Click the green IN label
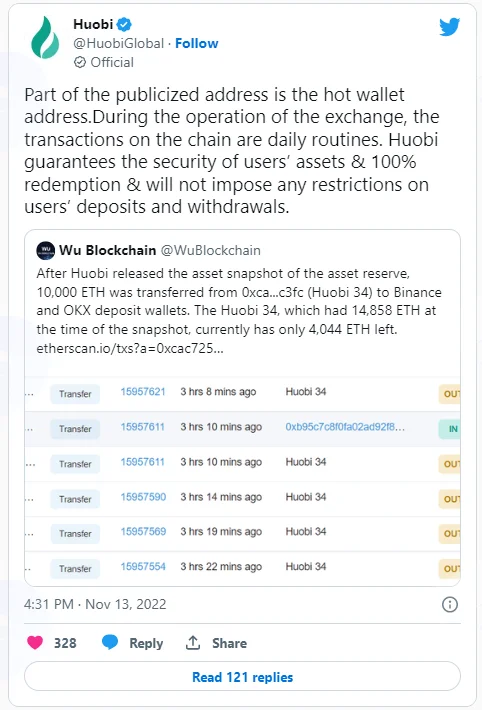482x710 pixels. (449, 429)
